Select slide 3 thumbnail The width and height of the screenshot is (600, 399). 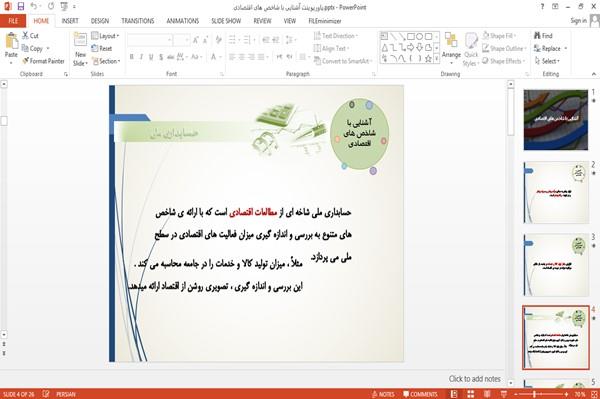[556, 265]
